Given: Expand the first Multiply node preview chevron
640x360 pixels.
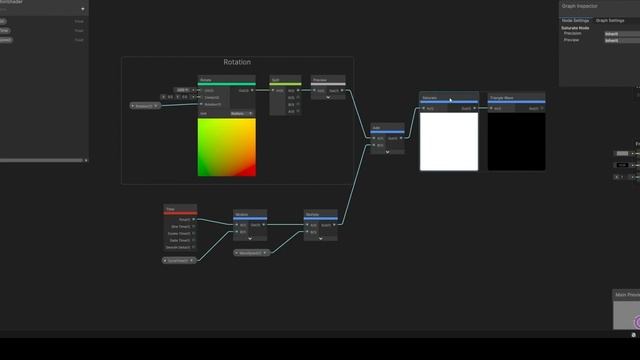Looking at the screenshot, I should click(x=250, y=238).
